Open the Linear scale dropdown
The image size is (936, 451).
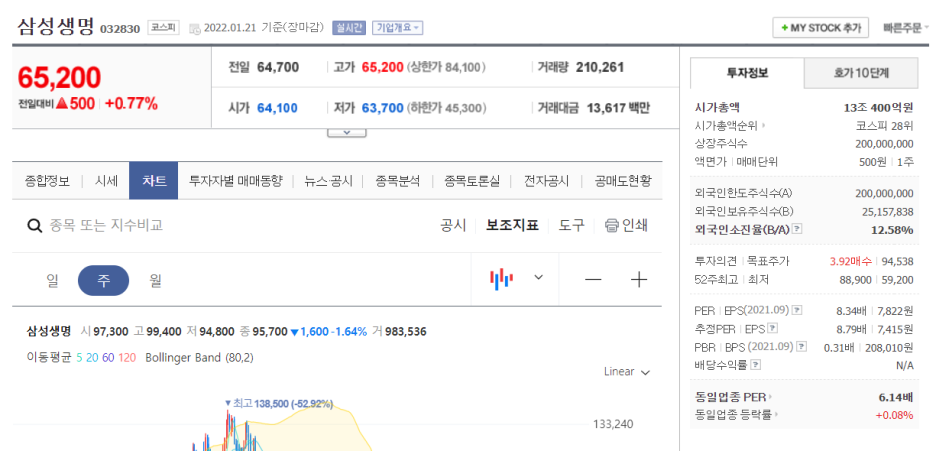tap(627, 372)
